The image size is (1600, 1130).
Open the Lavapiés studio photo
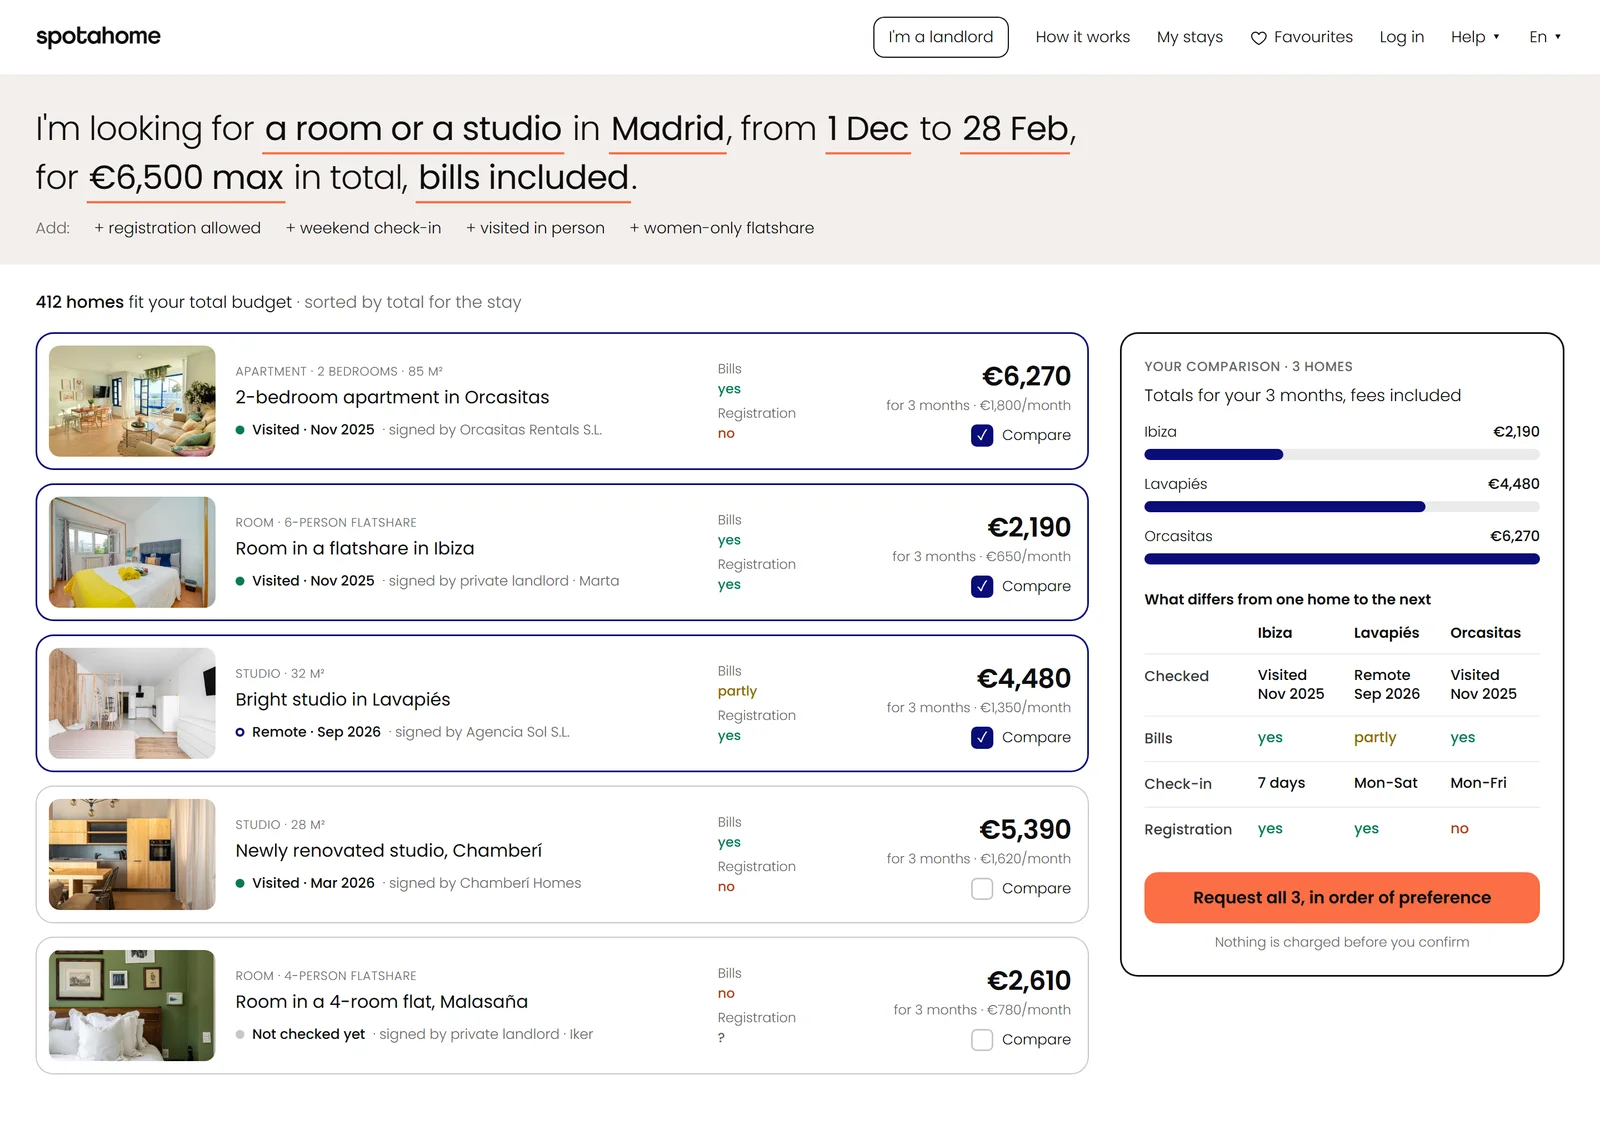tap(132, 703)
